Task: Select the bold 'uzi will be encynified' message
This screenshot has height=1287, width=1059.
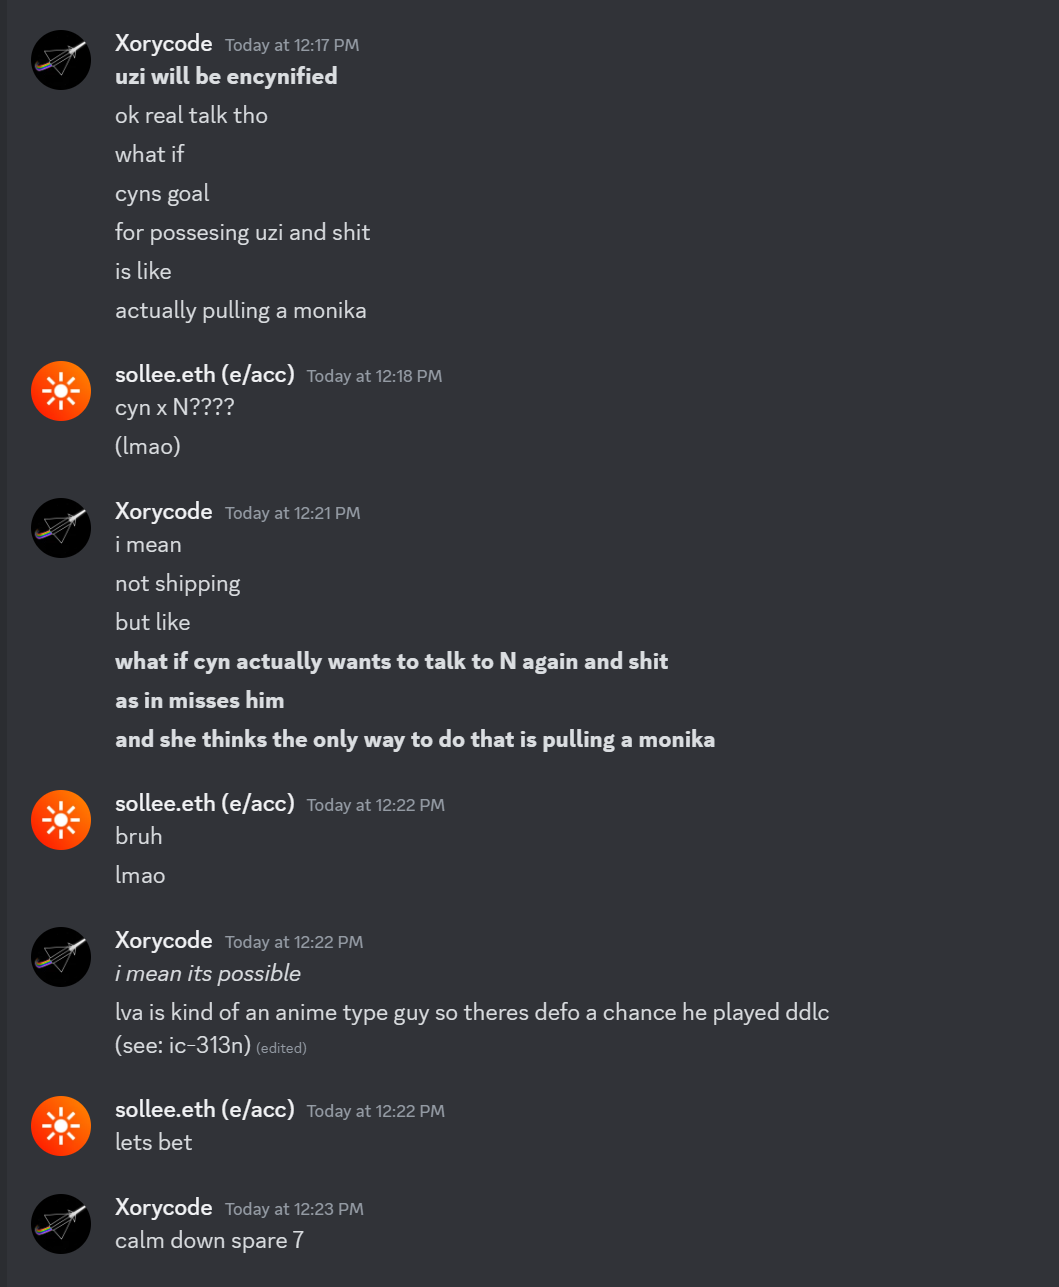Action: point(226,77)
